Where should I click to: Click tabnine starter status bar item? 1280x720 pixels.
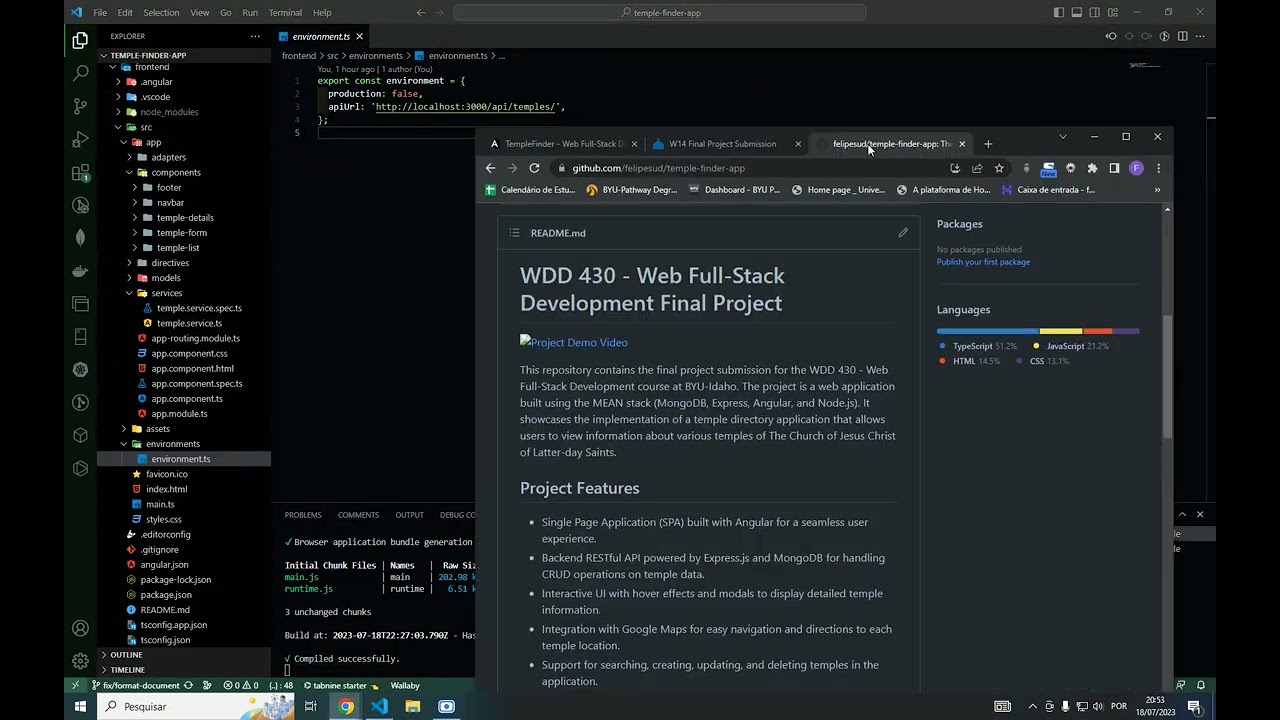click(x=340, y=685)
